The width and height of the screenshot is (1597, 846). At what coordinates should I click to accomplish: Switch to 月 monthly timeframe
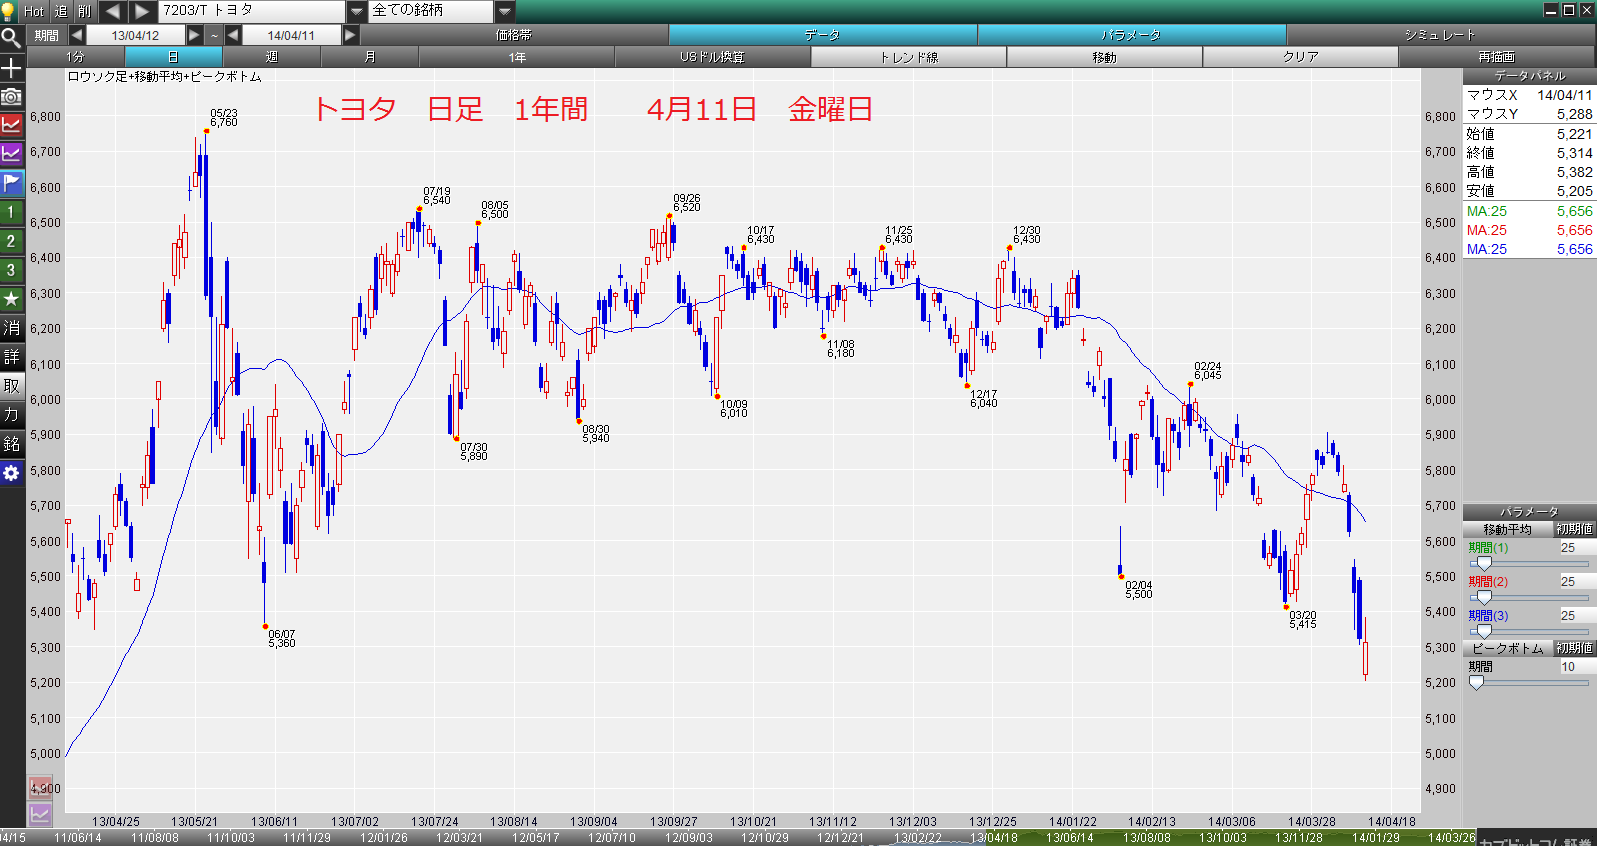click(370, 57)
